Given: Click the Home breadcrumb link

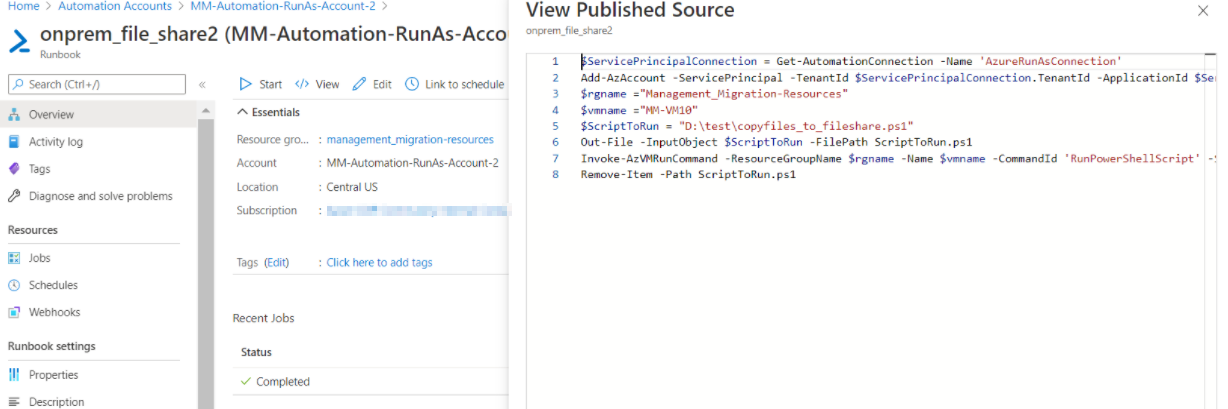Looking at the screenshot, I should 23,6.
